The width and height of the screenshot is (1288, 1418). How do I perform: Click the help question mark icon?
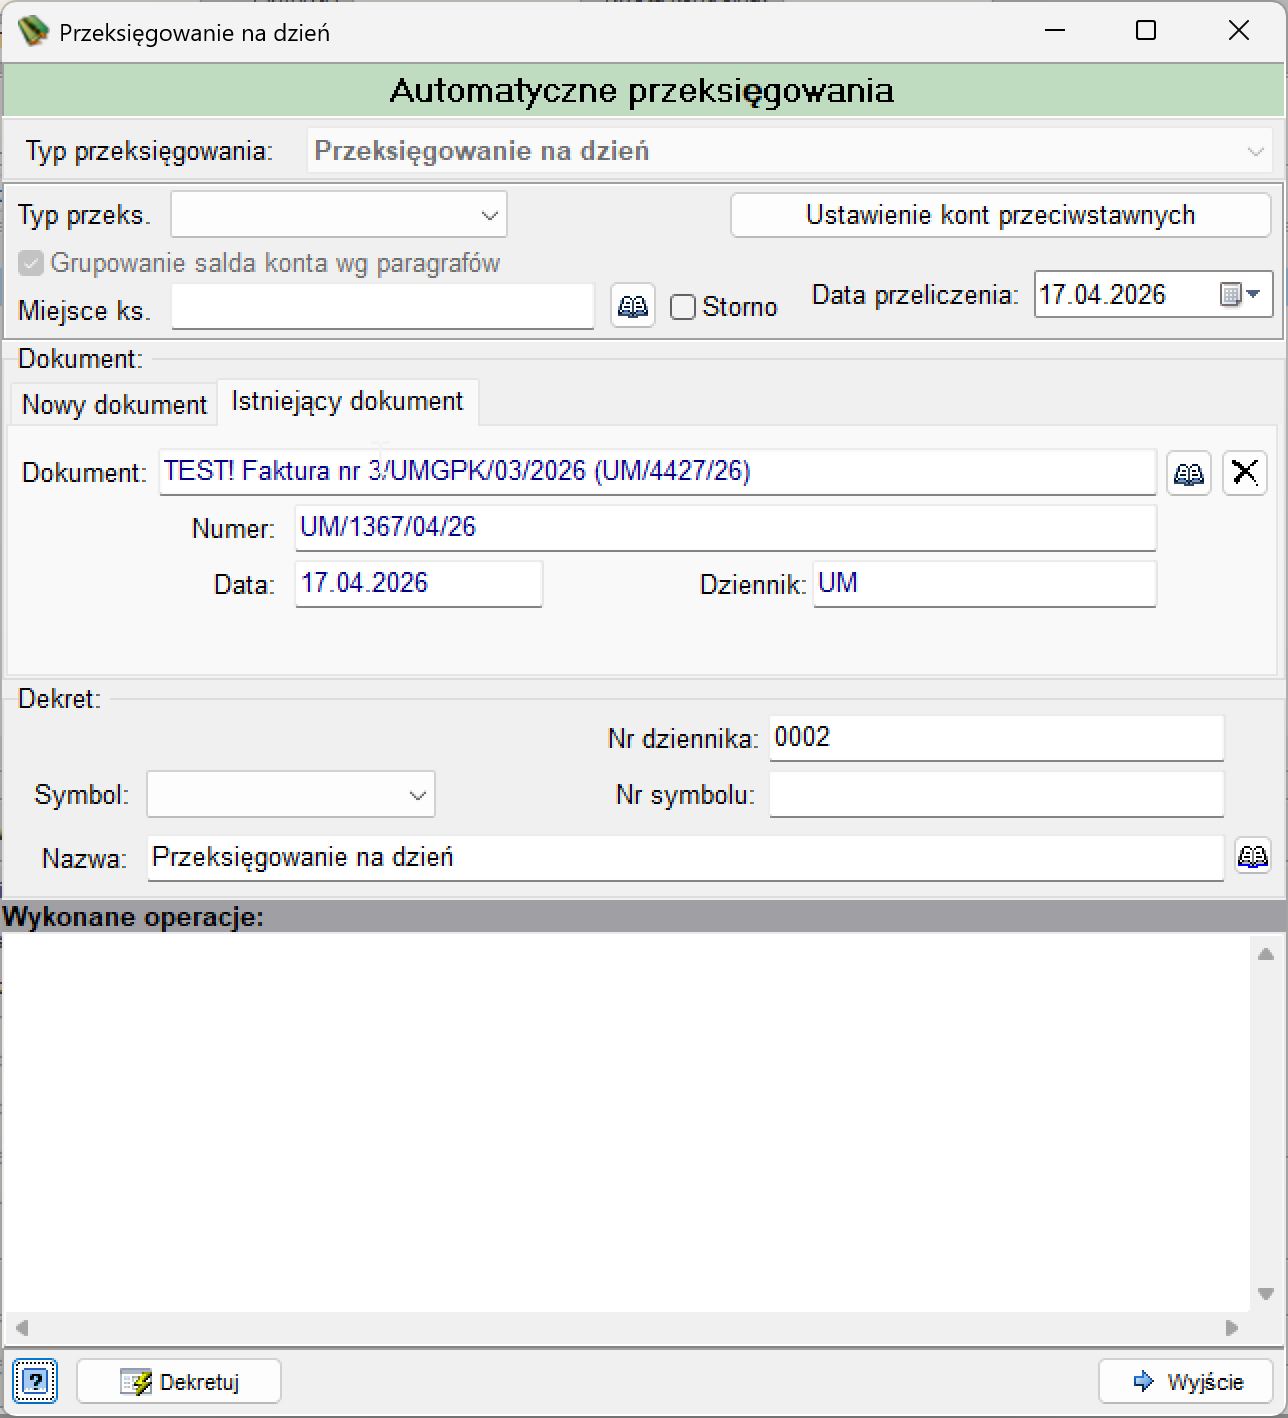pos(35,1382)
